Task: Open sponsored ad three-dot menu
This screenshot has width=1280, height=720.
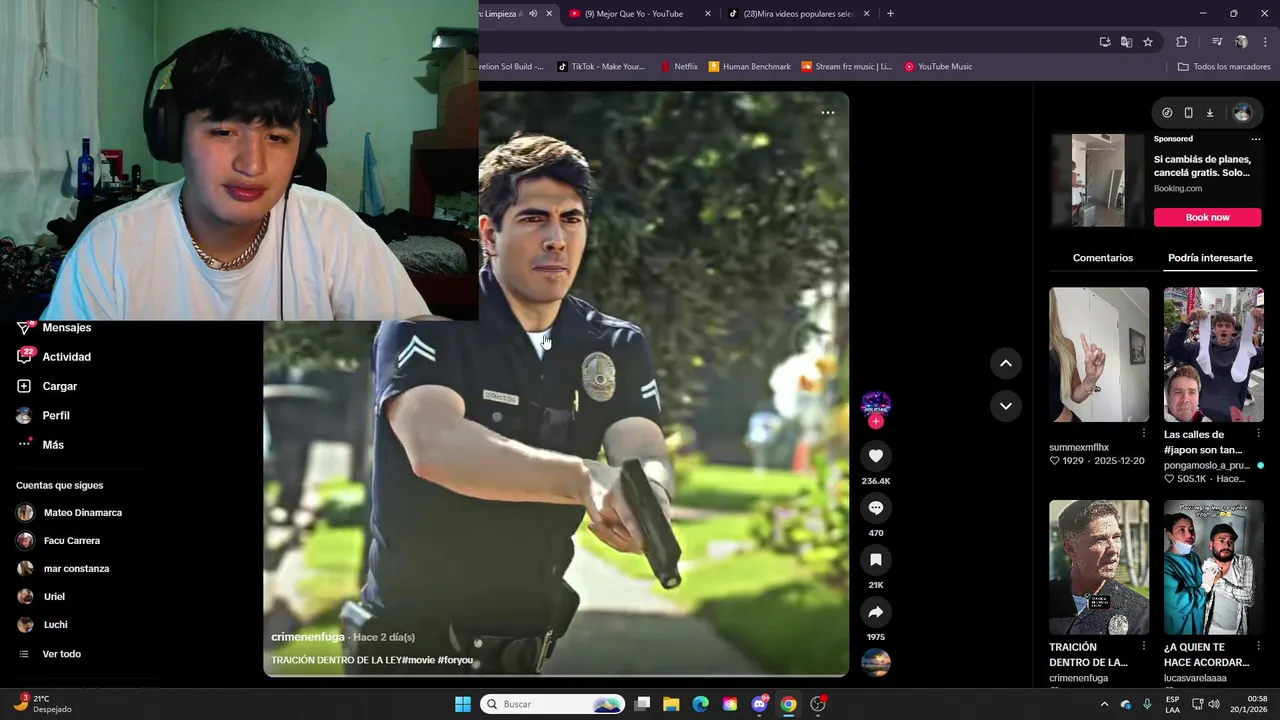Action: (x=1256, y=139)
